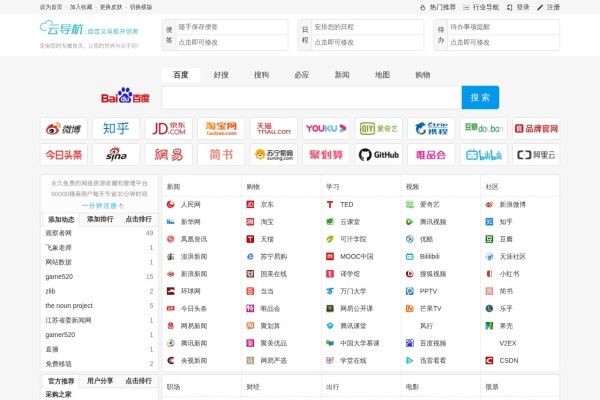Open the 品牌官网 logo tile
This screenshot has height=400, width=600.
(536, 129)
